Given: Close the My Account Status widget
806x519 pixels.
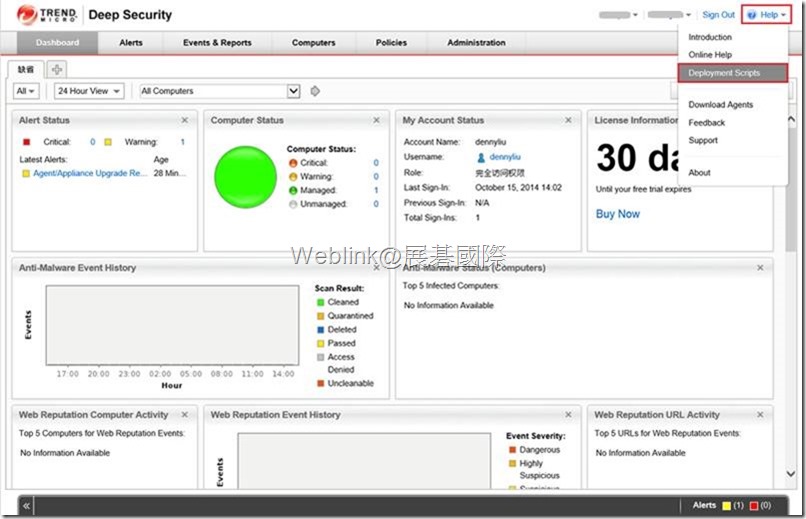Looking at the screenshot, I should pyautogui.click(x=568, y=120).
